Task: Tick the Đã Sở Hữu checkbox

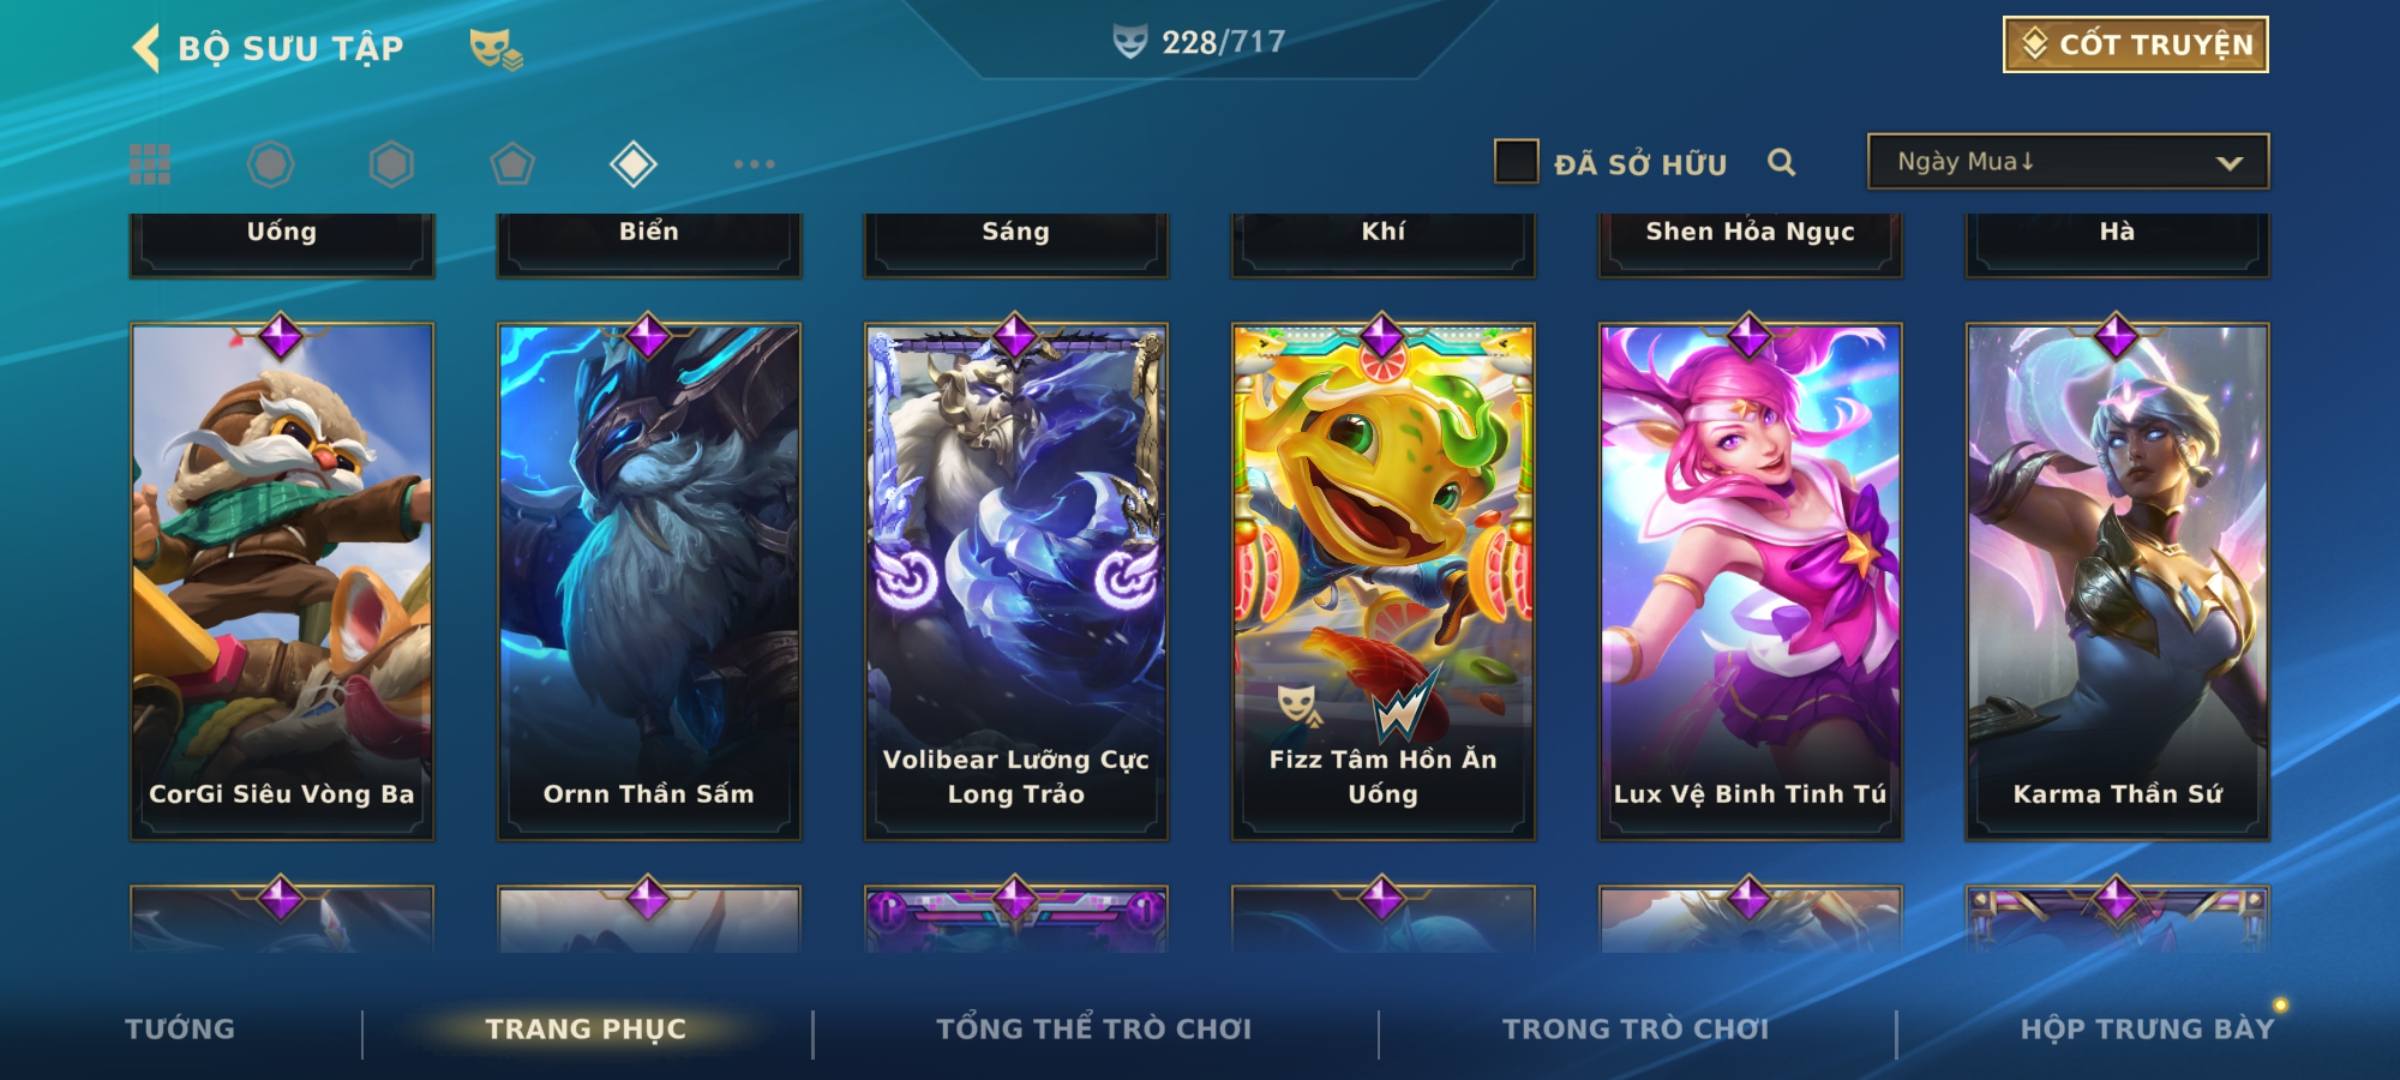Action: [x=1515, y=162]
